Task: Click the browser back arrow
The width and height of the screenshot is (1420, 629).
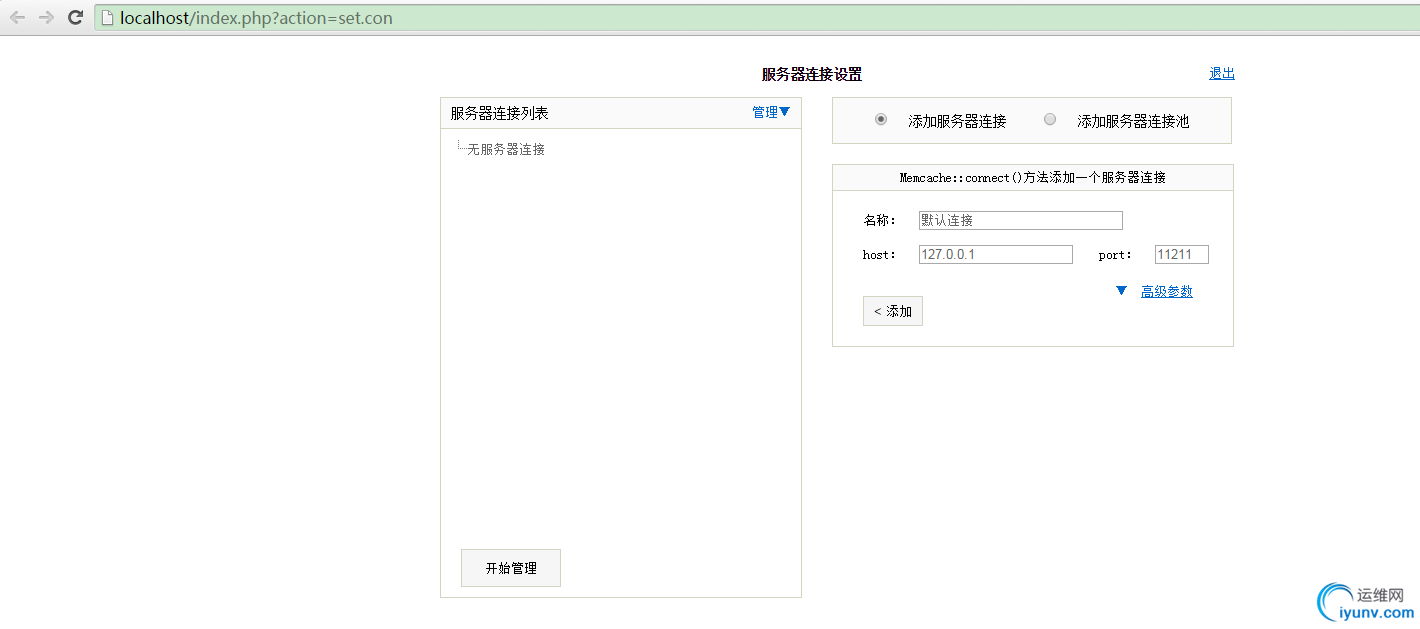Action: tap(16, 17)
